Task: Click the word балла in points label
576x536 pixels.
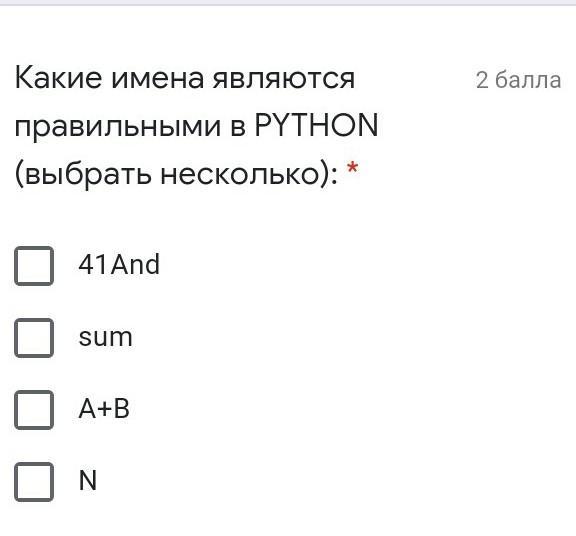Action: (x=528, y=80)
